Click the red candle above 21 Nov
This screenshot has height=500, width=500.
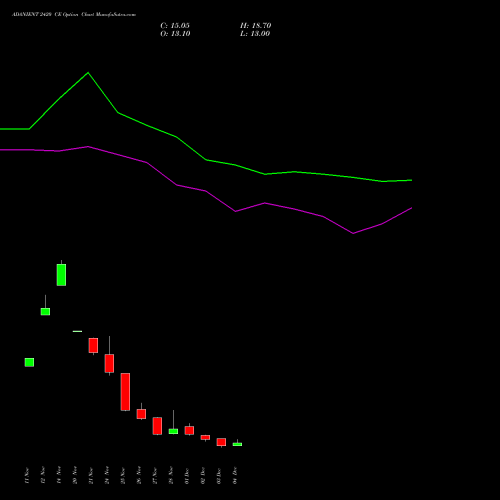(x=93, y=345)
